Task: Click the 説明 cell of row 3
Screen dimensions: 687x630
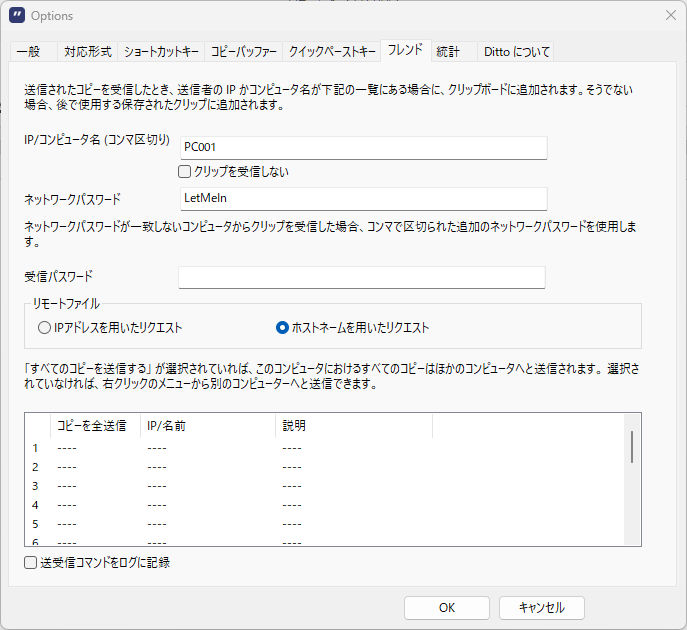Action: pos(354,486)
